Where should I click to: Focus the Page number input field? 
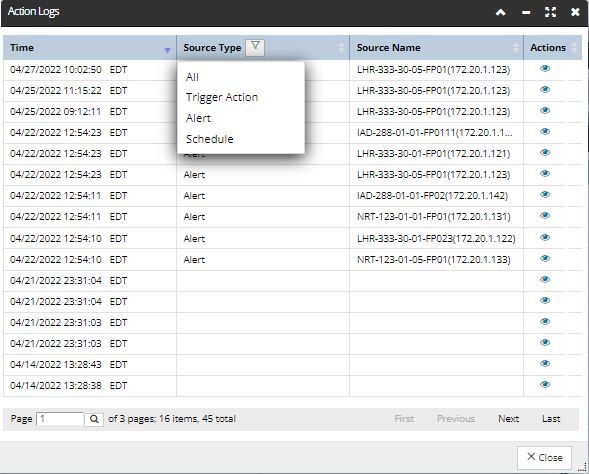(60, 419)
